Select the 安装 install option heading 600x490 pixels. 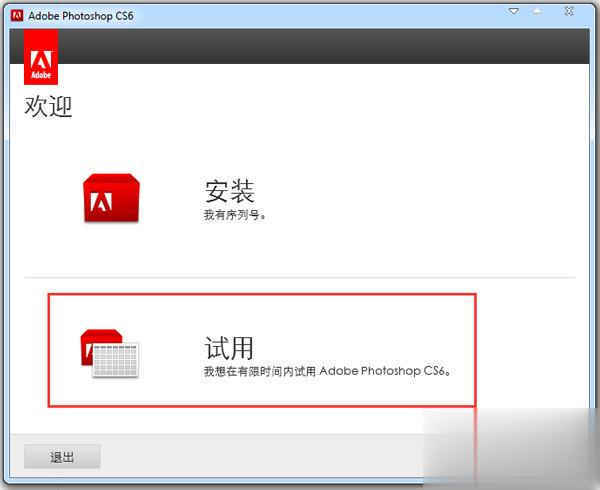pos(229,191)
